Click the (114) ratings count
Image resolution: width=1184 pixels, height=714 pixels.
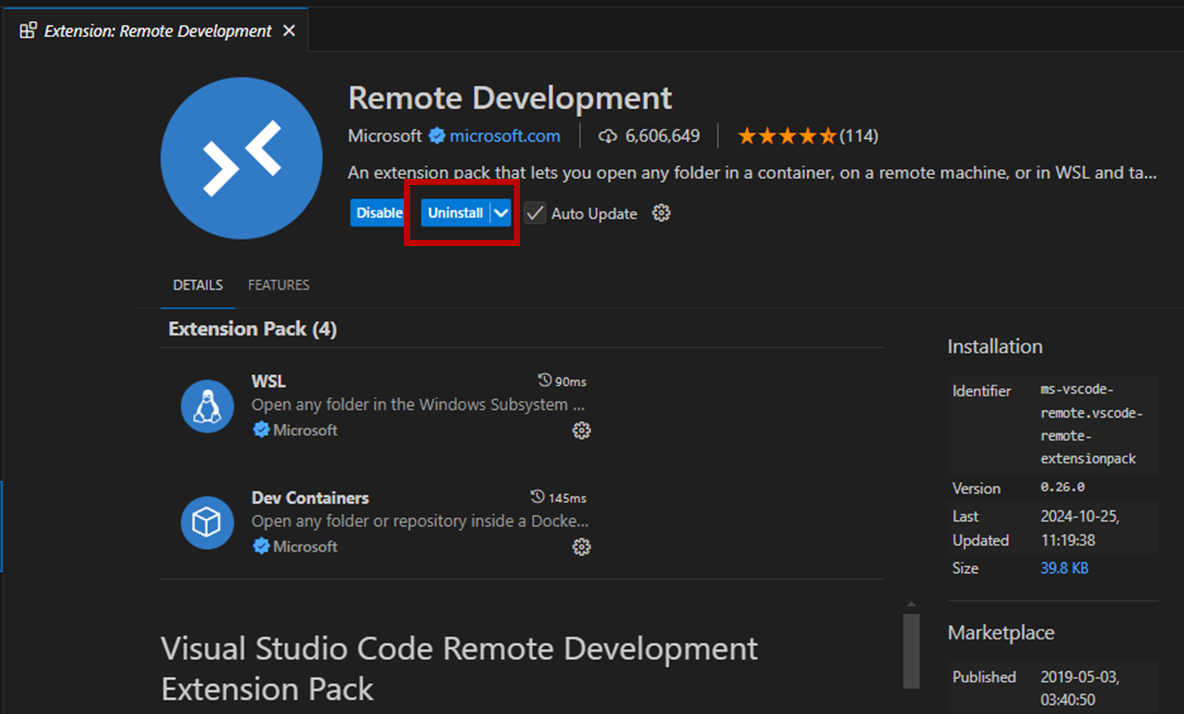point(859,136)
